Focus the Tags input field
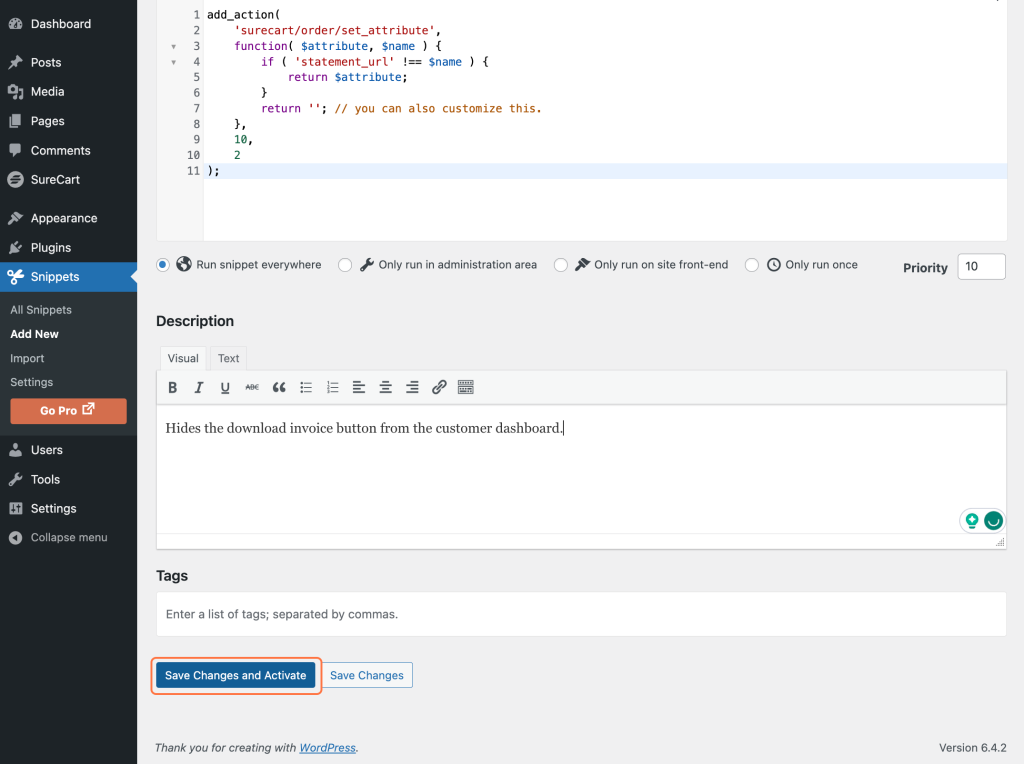 581,614
